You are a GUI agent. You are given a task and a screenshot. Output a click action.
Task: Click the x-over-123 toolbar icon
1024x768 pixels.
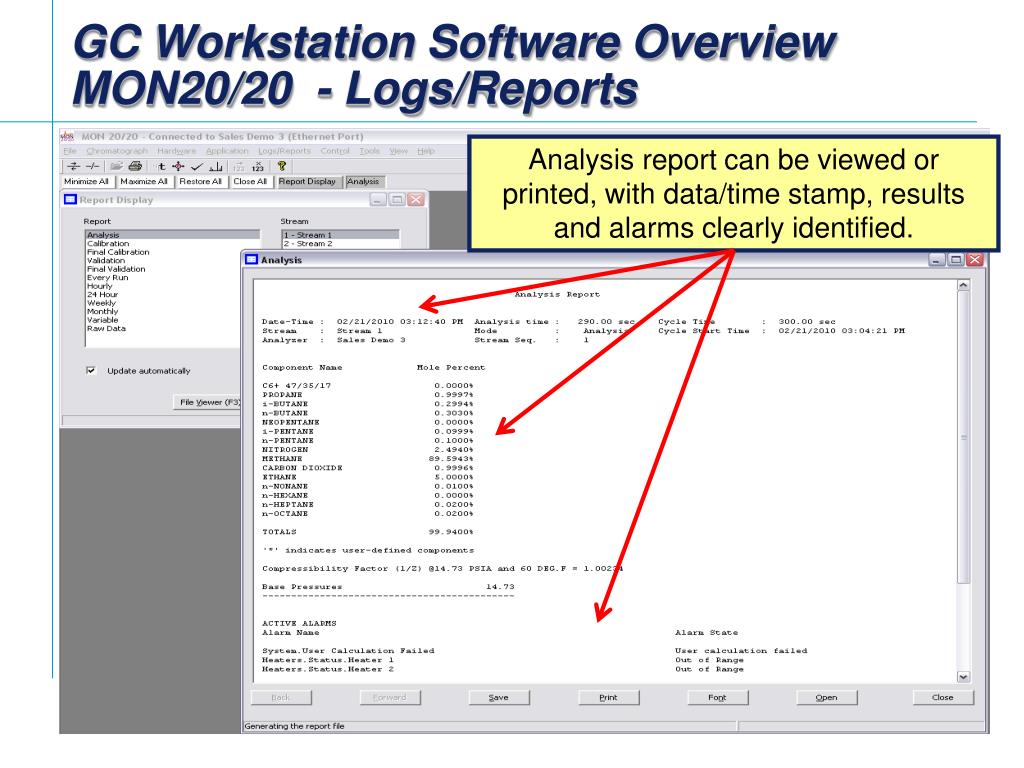(x=258, y=167)
